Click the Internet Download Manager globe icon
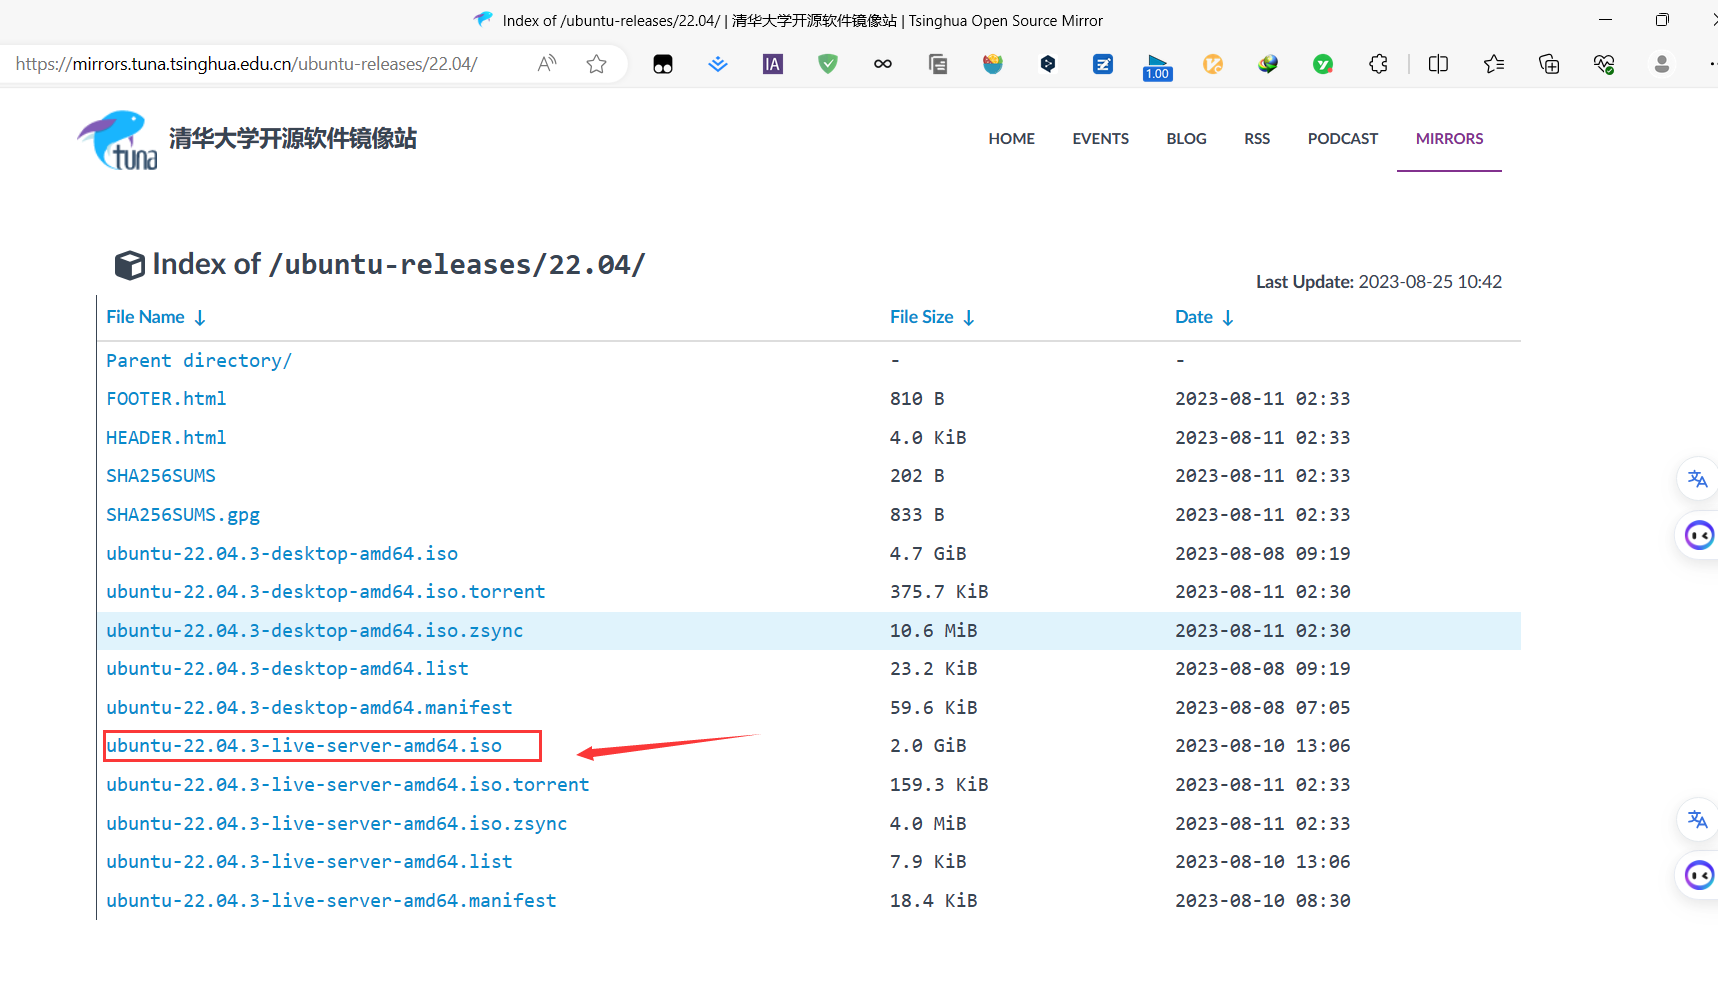1718x993 pixels. (1268, 64)
